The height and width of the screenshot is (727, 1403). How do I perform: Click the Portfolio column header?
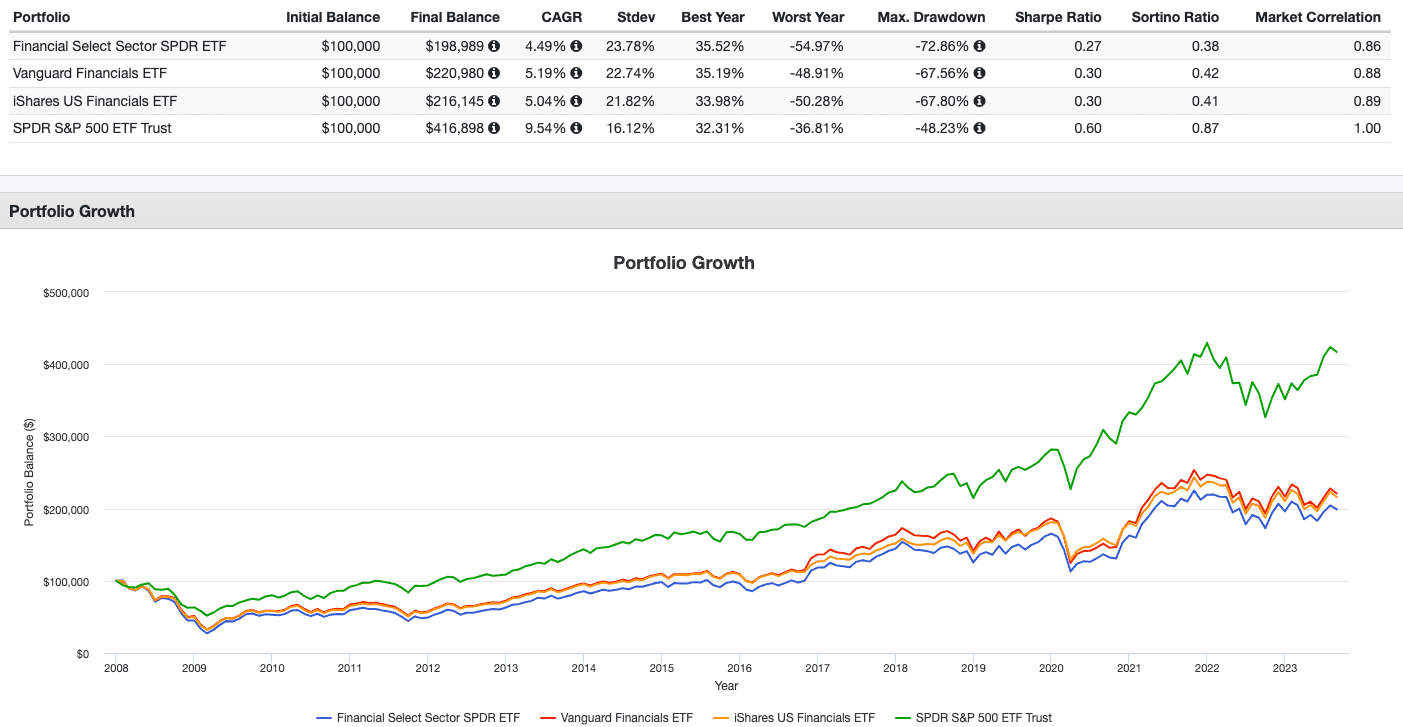41,17
